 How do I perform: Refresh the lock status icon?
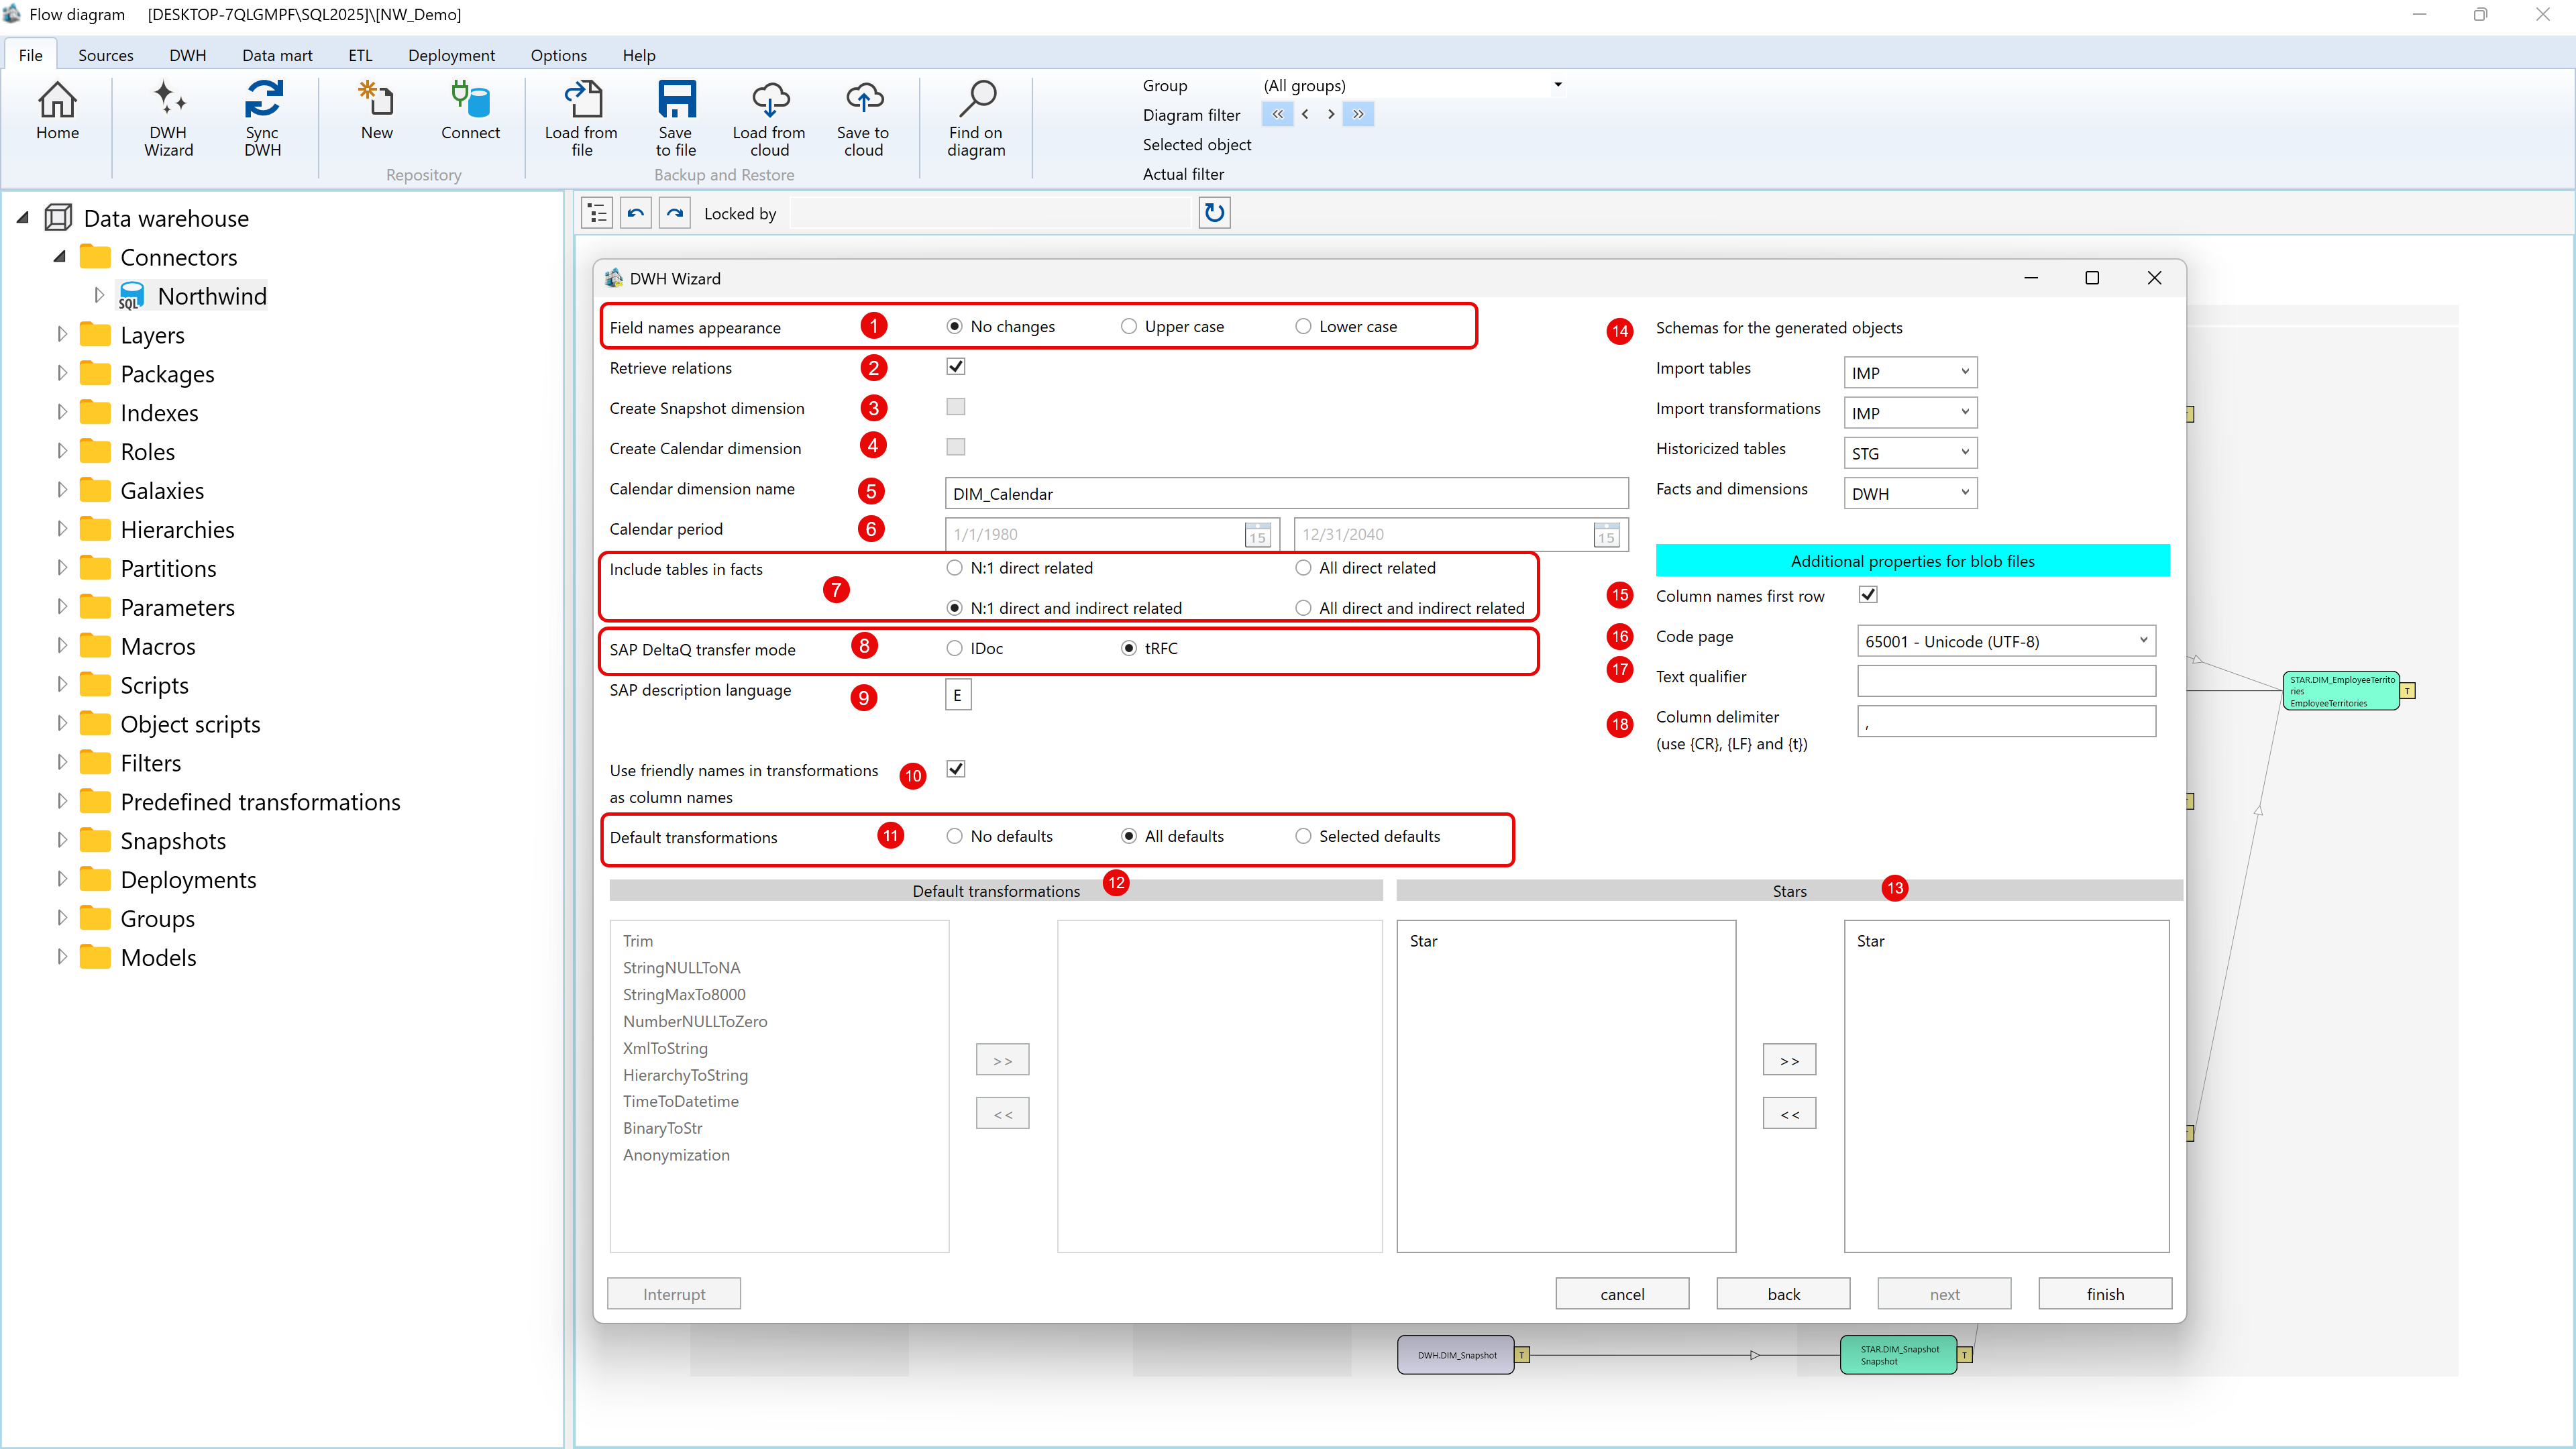coord(1214,212)
